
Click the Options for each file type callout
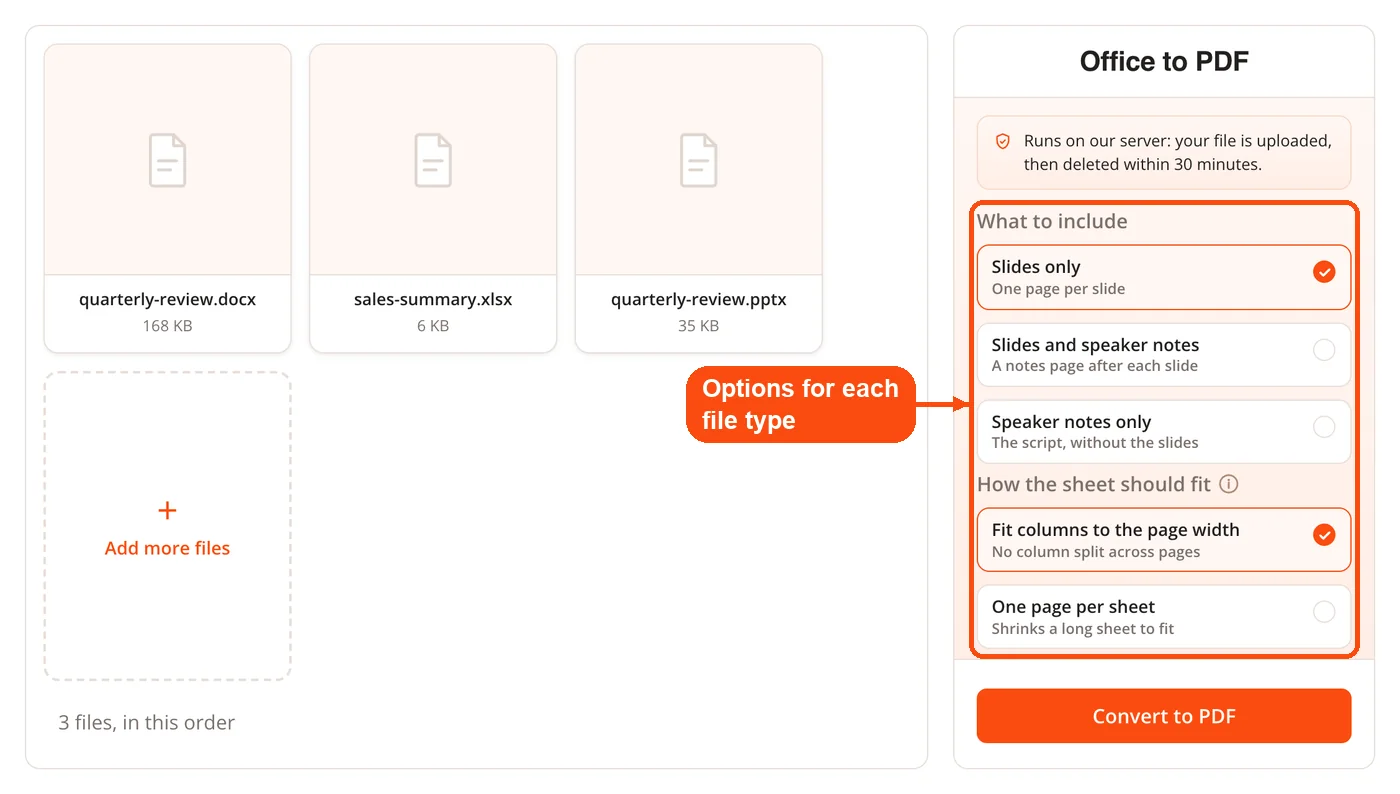pos(801,404)
